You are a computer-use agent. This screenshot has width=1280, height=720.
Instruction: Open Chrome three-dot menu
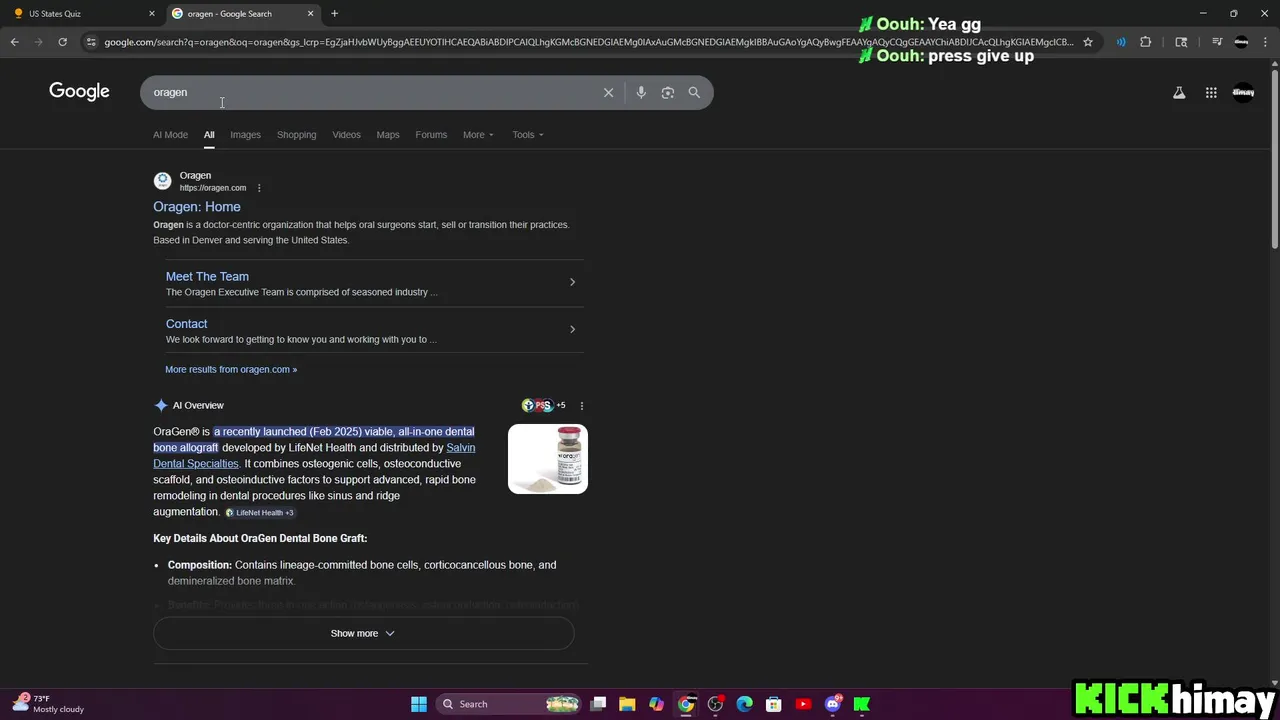[1264, 42]
